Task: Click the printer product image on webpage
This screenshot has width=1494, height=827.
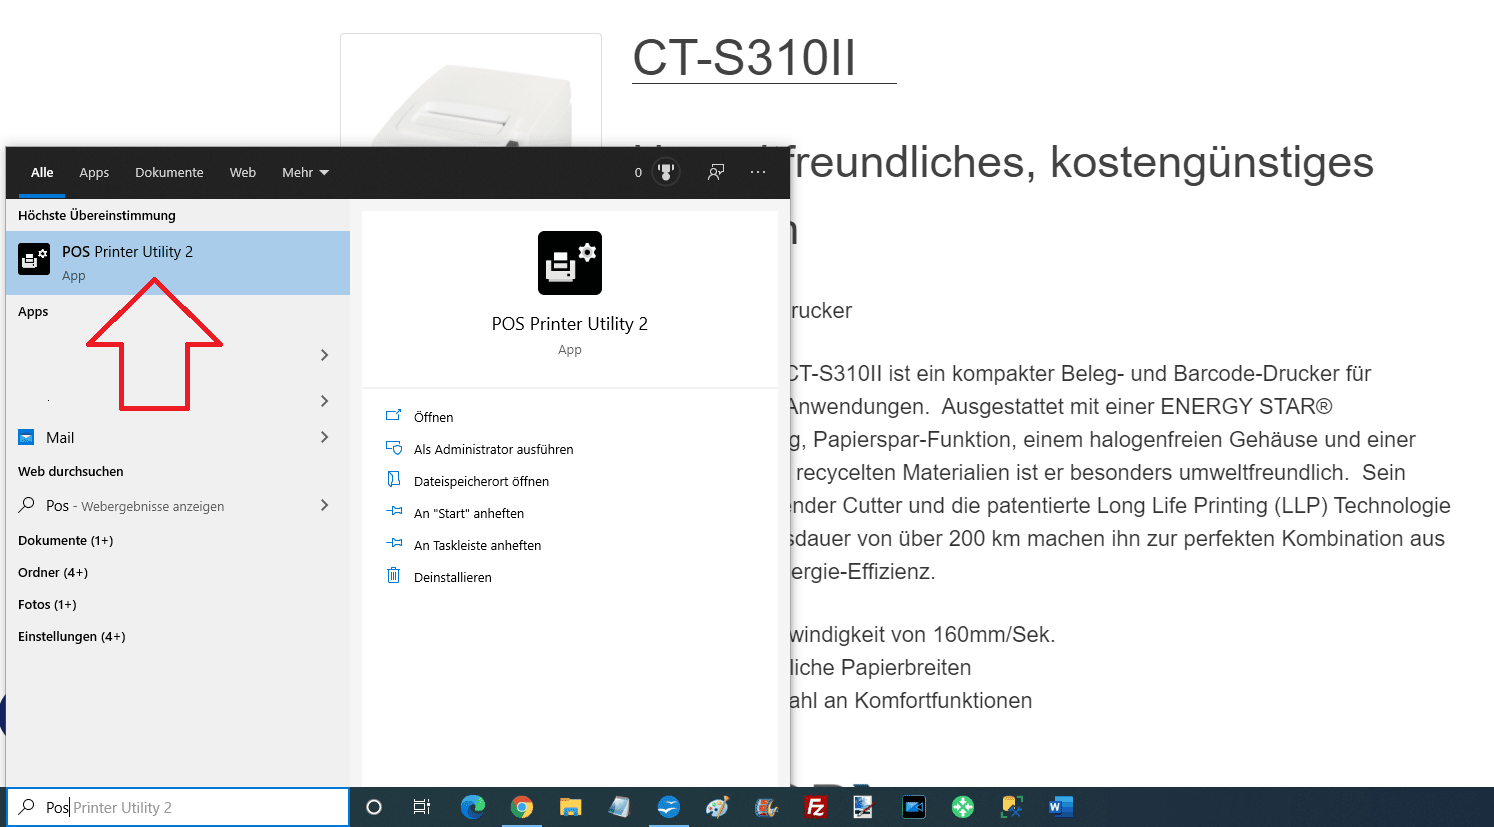Action: [471, 91]
